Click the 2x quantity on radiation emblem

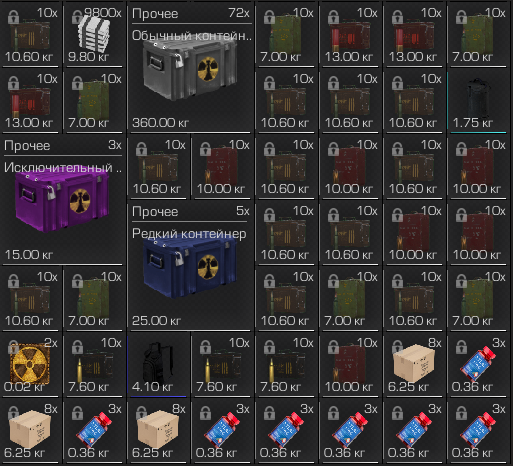[x=51, y=343]
